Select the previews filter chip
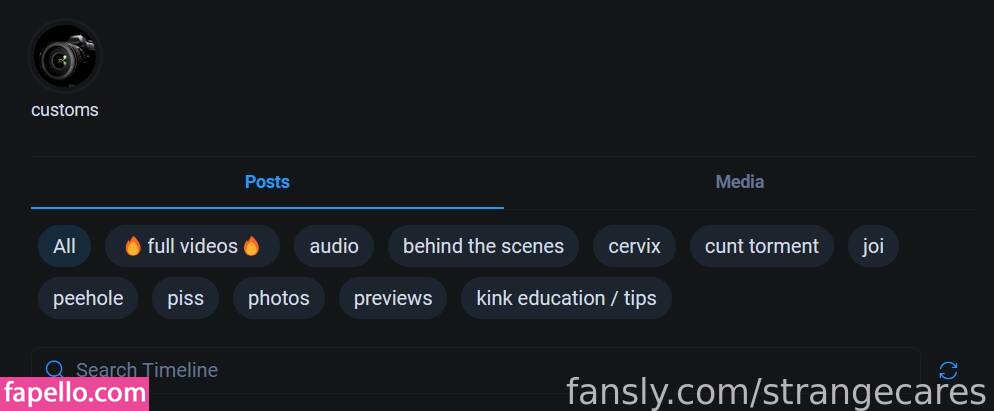994x411 pixels. point(393,298)
